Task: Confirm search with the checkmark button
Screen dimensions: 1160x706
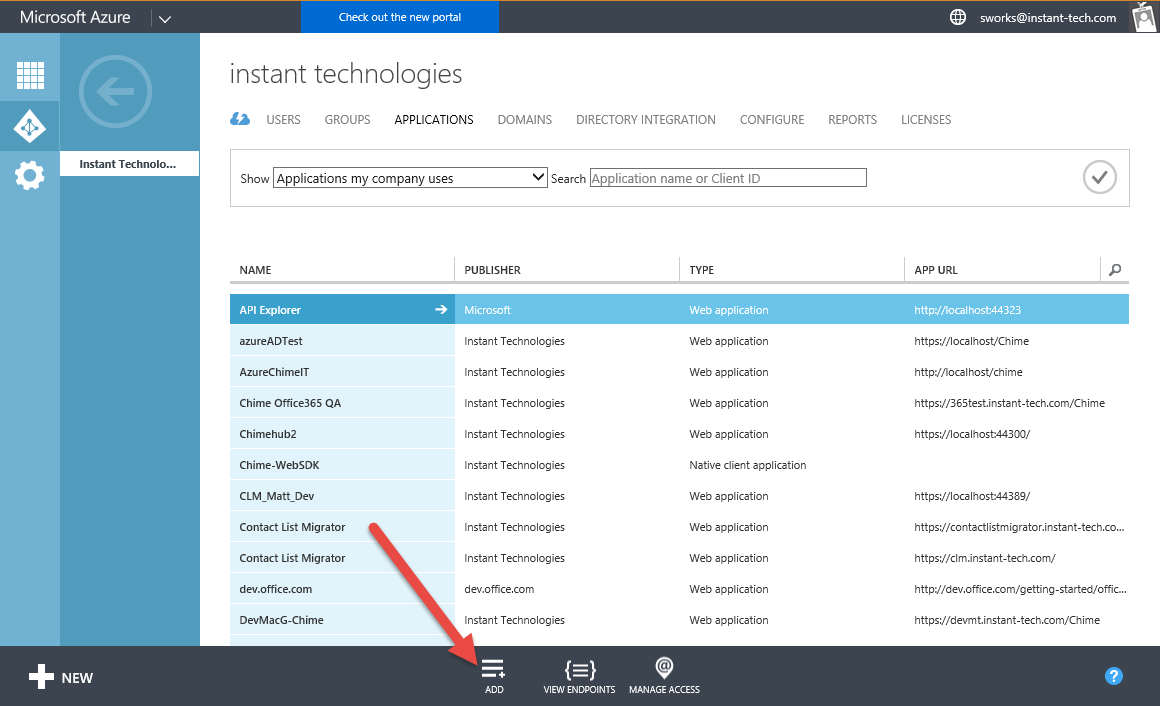Action: coord(1099,178)
